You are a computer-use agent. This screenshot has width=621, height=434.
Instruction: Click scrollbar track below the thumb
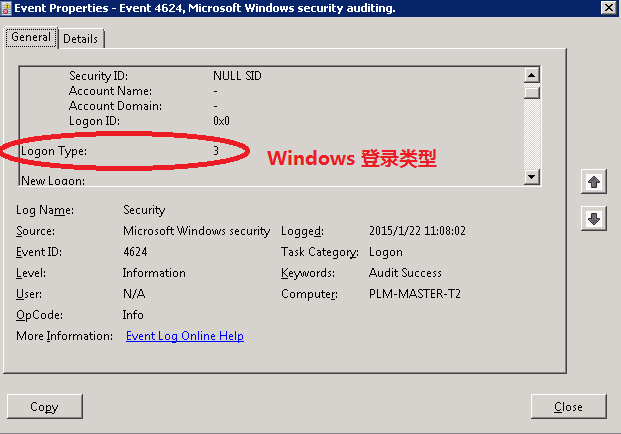(531, 134)
